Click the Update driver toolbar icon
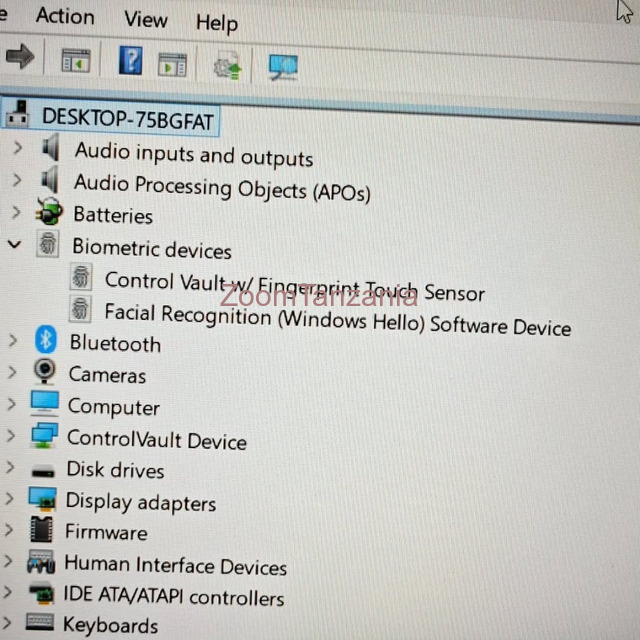This screenshot has height=640, width=640. coord(227,67)
